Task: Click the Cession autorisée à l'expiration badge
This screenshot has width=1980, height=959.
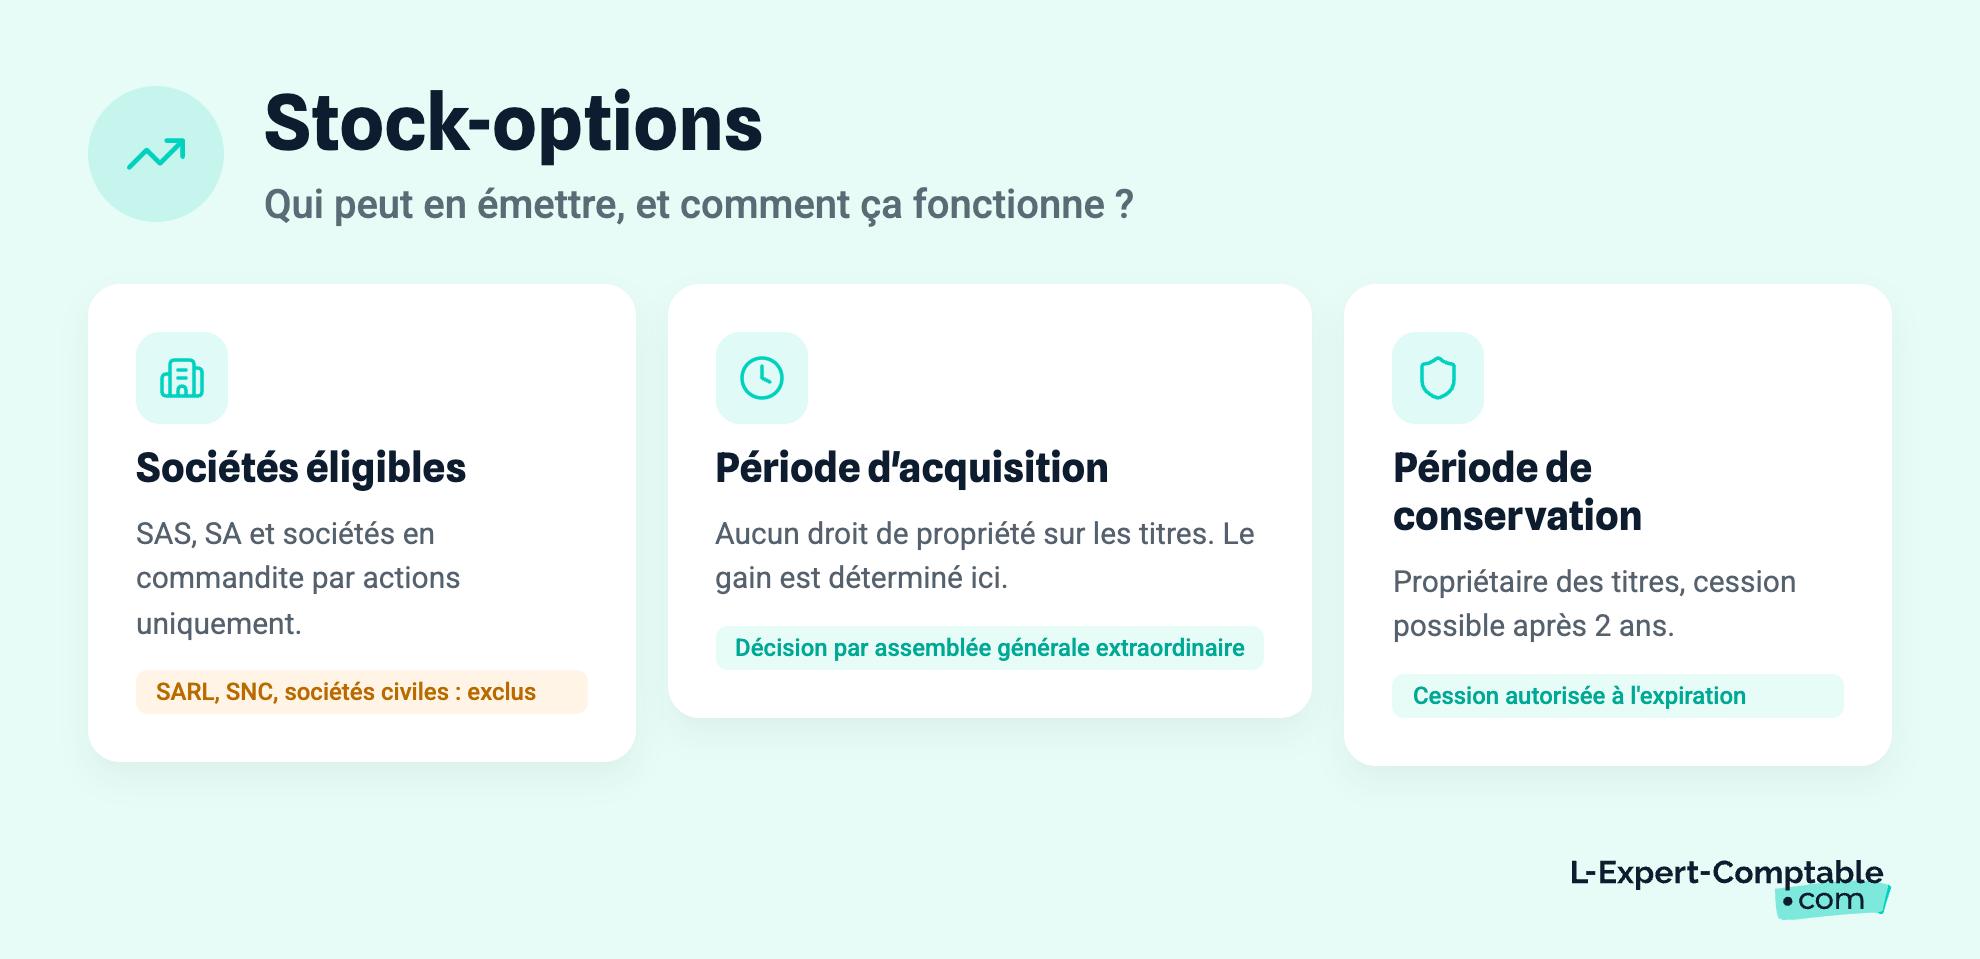Action: 1618,696
